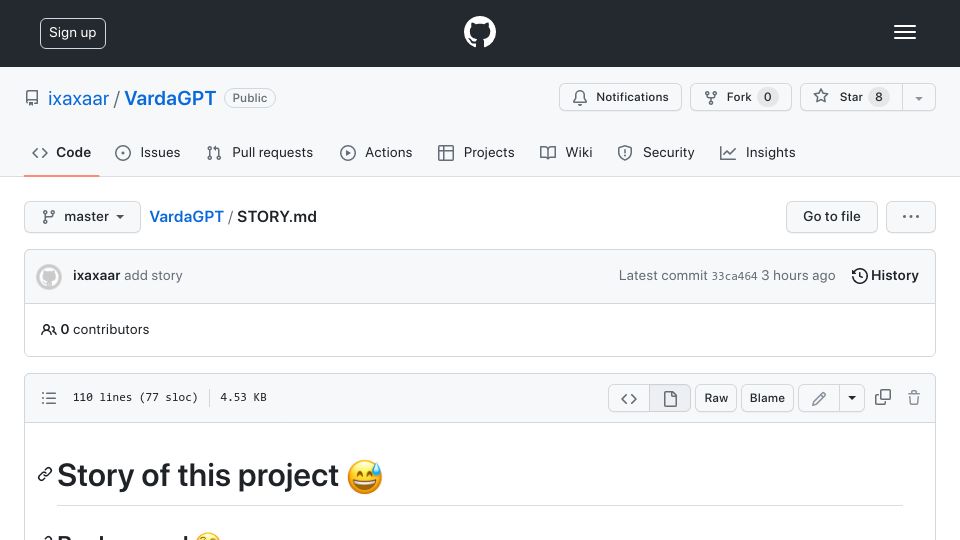Open the add story commit message
The height and width of the screenshot is (540, 960).
pyautogui.click(x=153, y=276)
